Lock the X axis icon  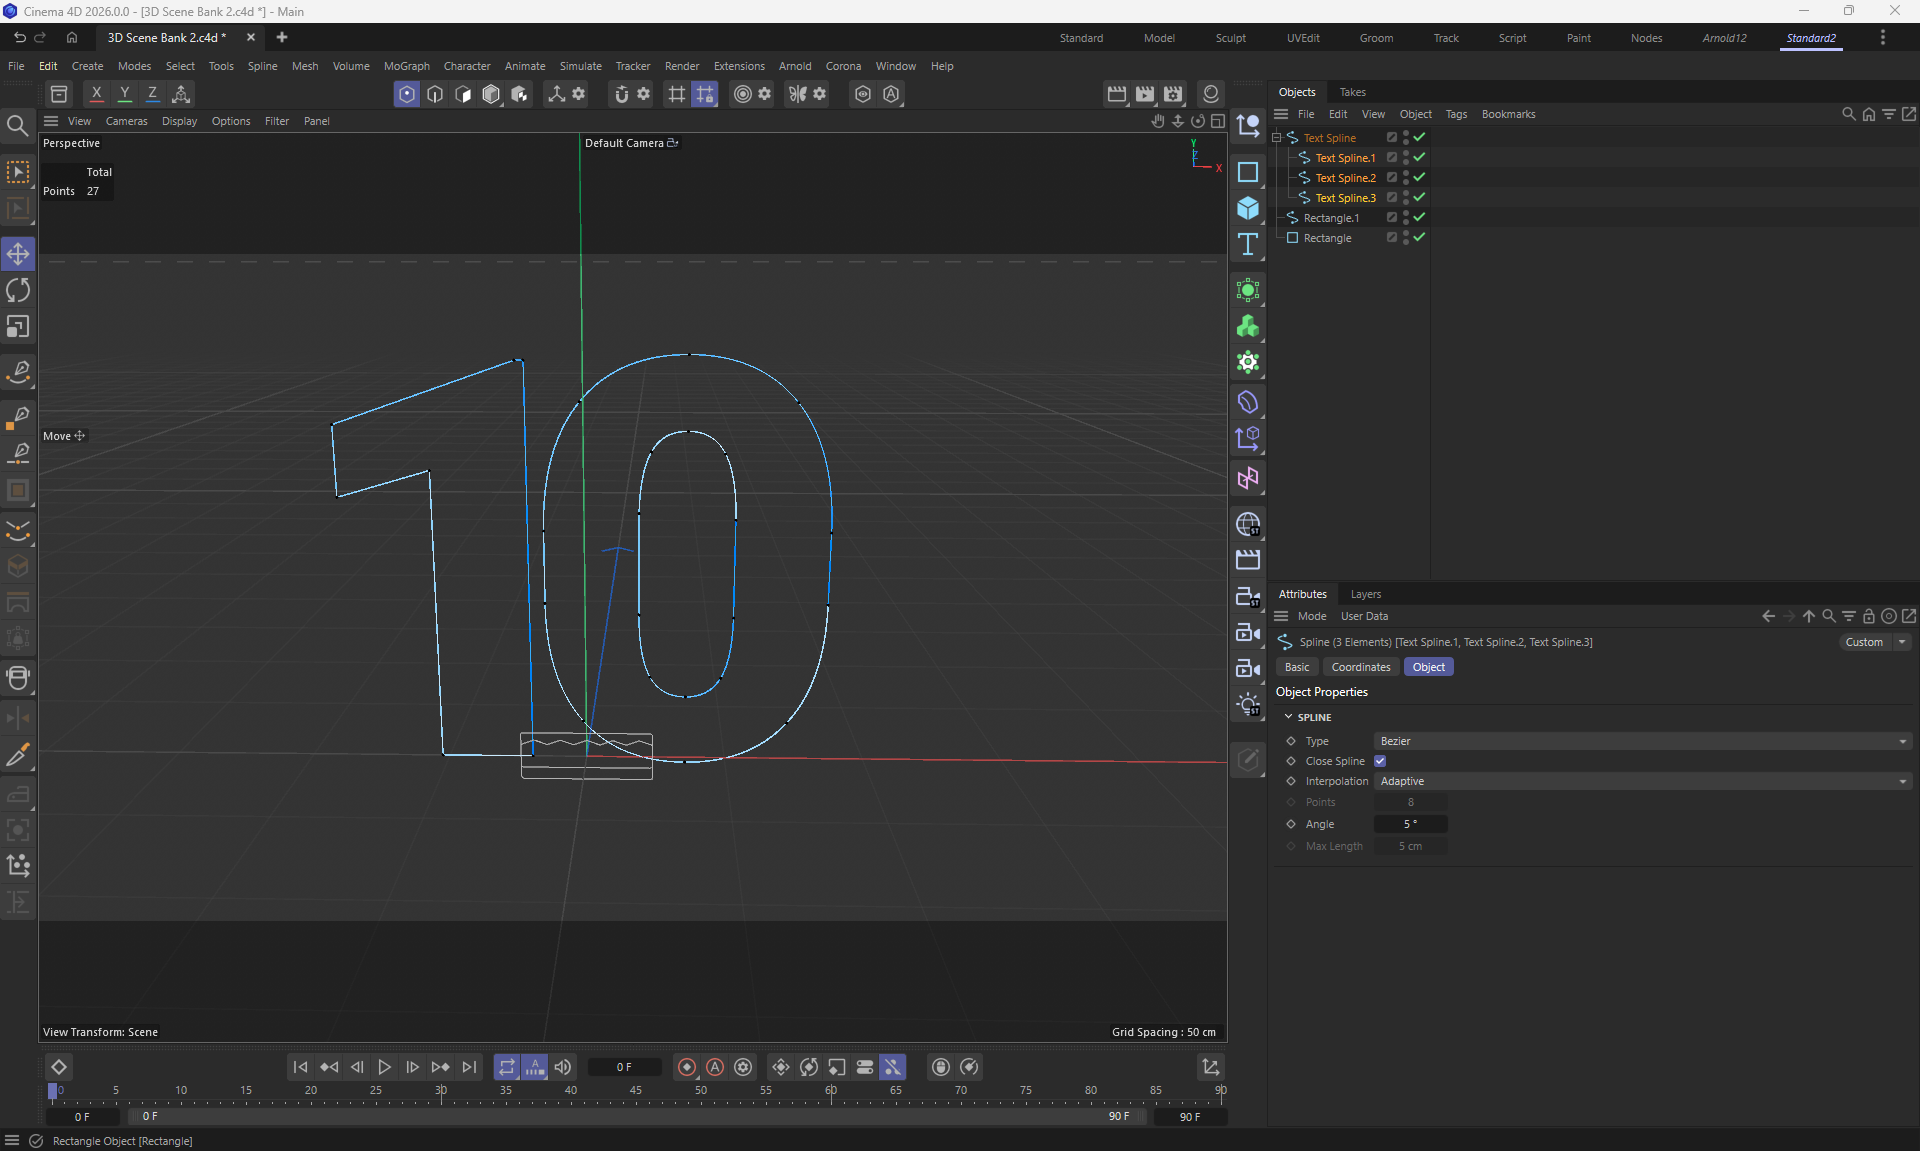tap(96, 93)
